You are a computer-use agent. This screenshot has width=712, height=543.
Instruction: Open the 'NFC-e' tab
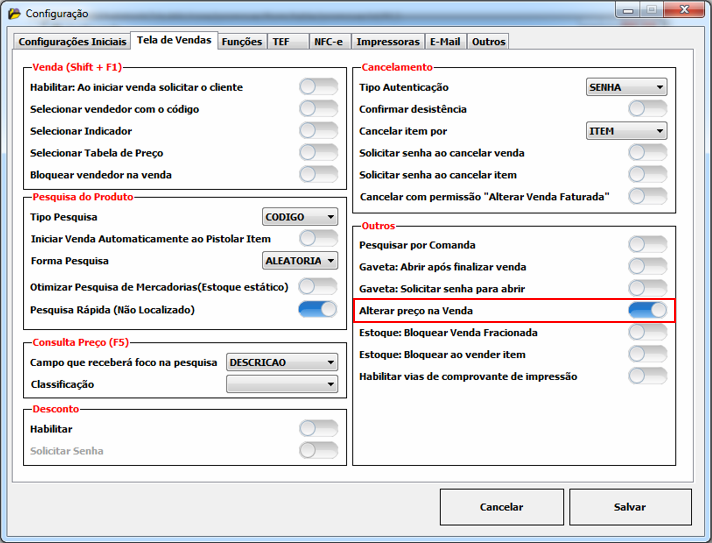pyautogui.click(x=326, y=42)
